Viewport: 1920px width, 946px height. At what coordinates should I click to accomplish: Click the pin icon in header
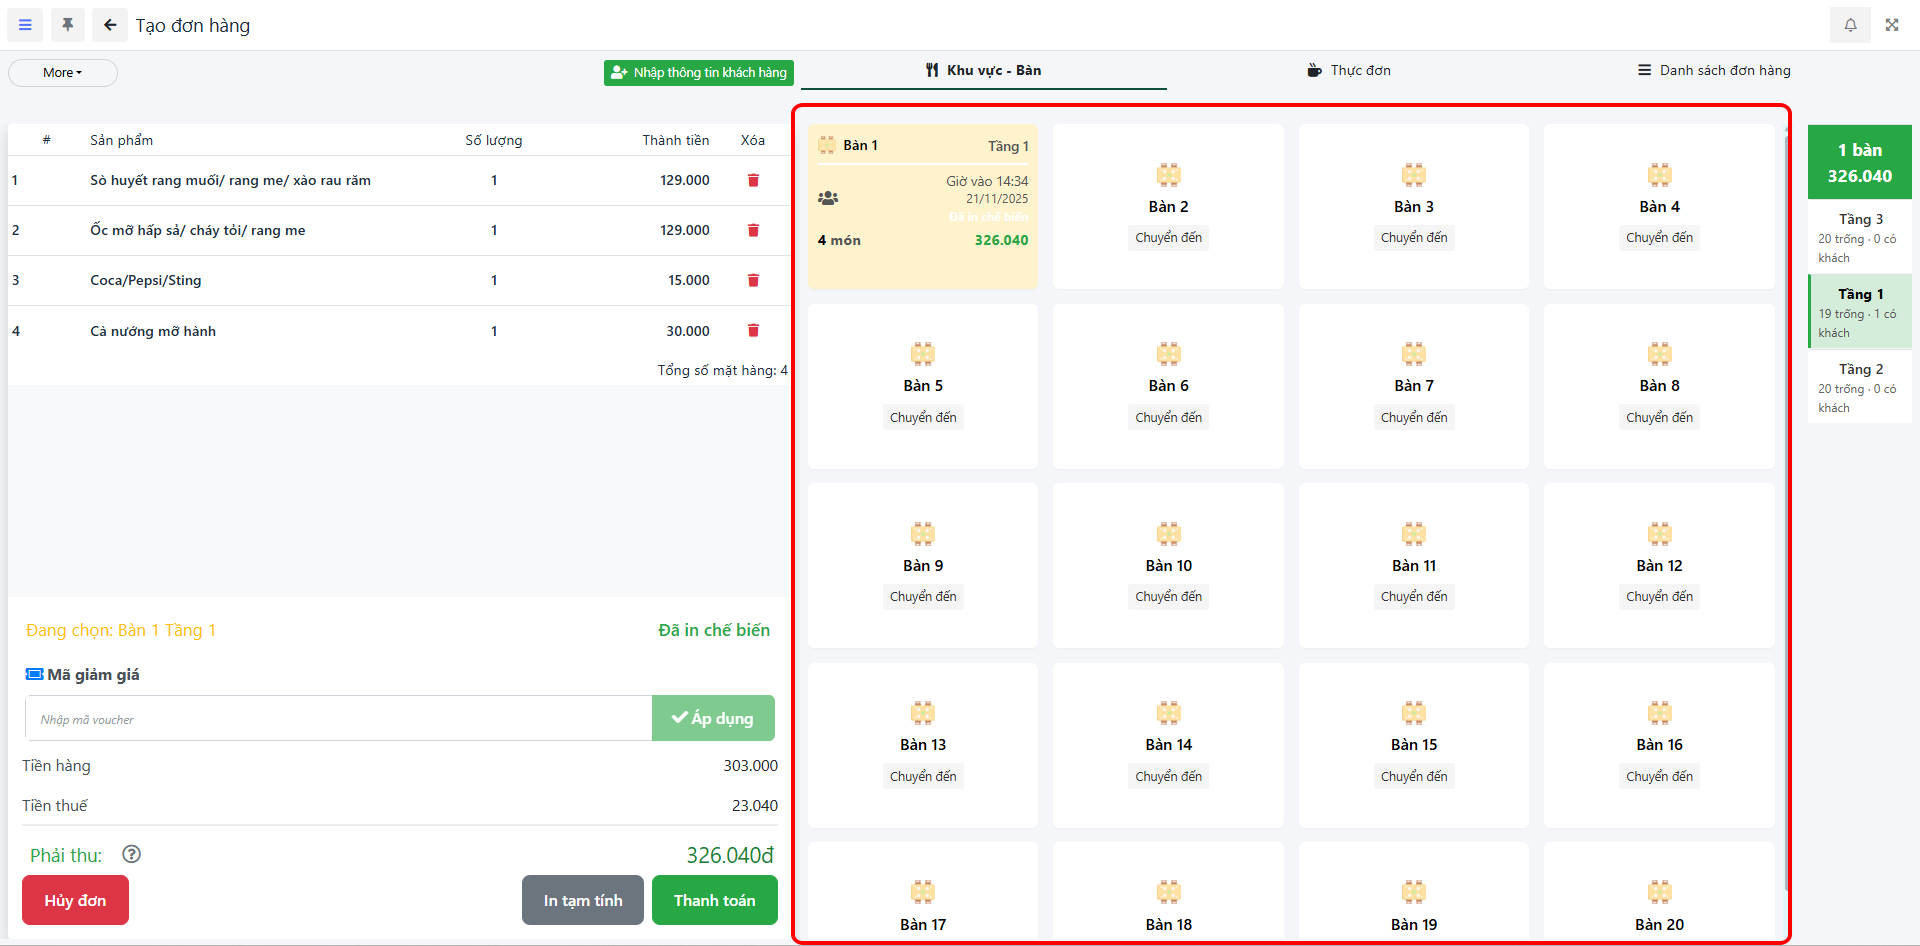(68, 25)
